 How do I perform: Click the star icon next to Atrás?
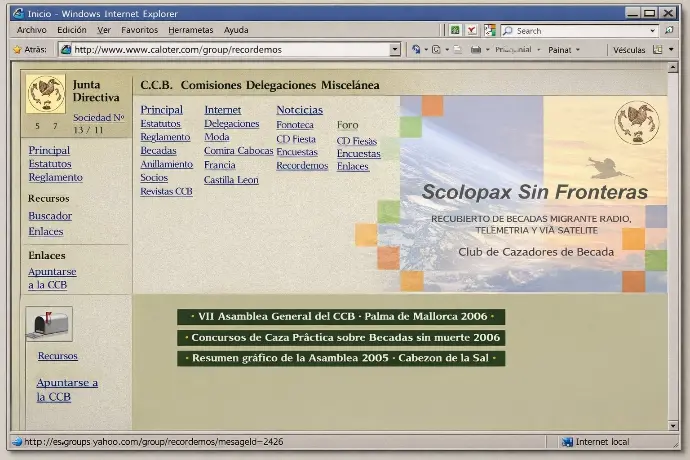tap(17, 50)
